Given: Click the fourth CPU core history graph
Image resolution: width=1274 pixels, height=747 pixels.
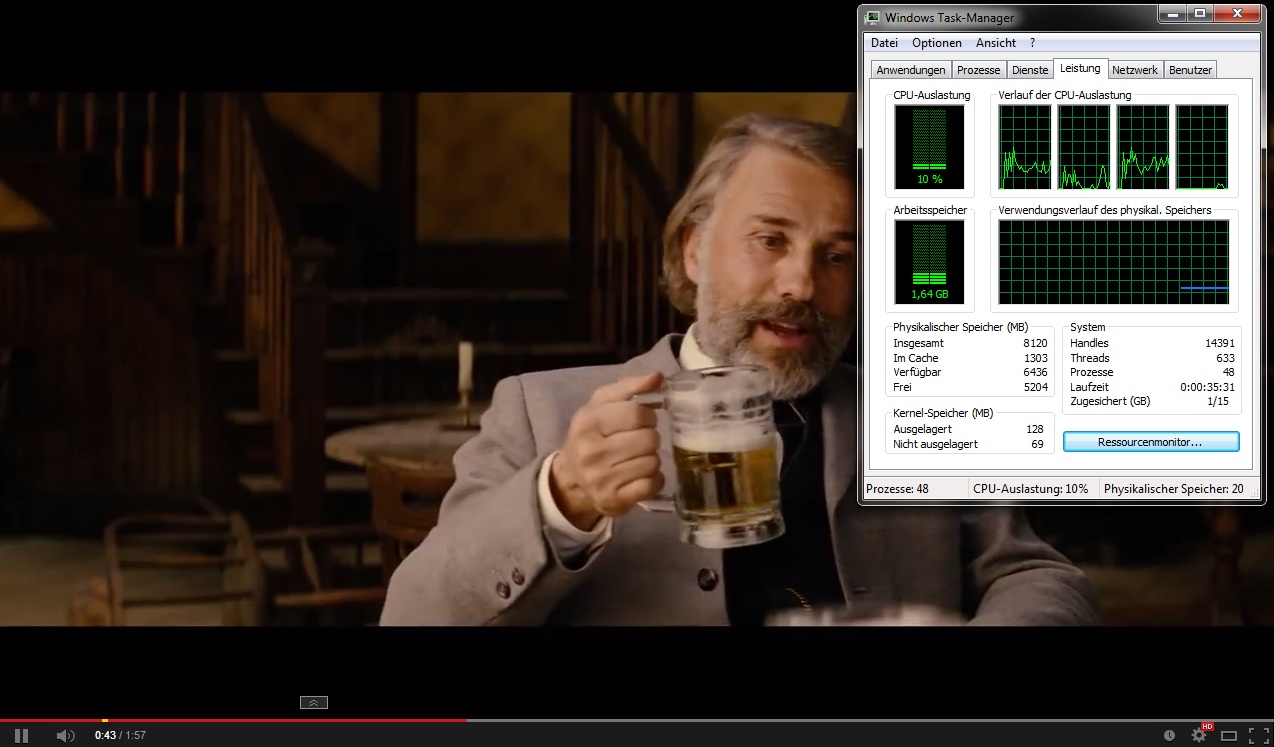Looking at the screenshot, I should click(x=1202, y=147).
